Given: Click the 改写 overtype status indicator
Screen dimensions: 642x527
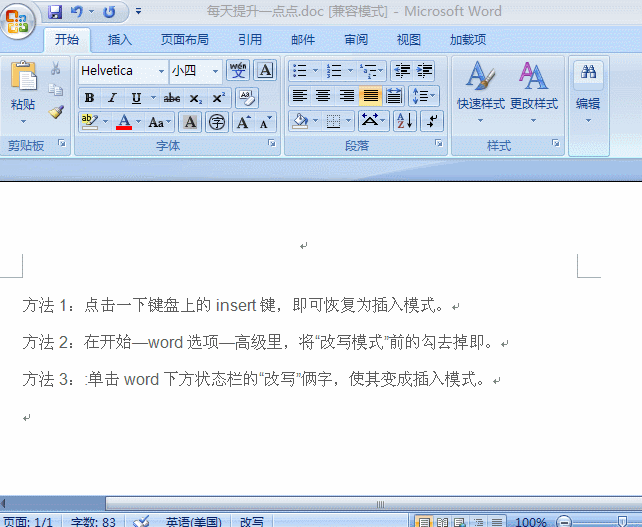Looking at the screenshot, I should [x=252, y=522].
